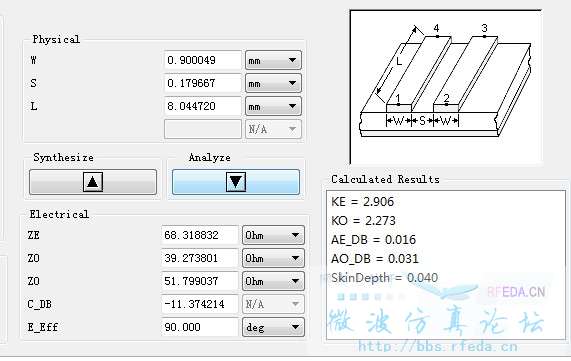Click the Analyze down-arrow button
Screen dimensions: 571x361
point(236,182)
